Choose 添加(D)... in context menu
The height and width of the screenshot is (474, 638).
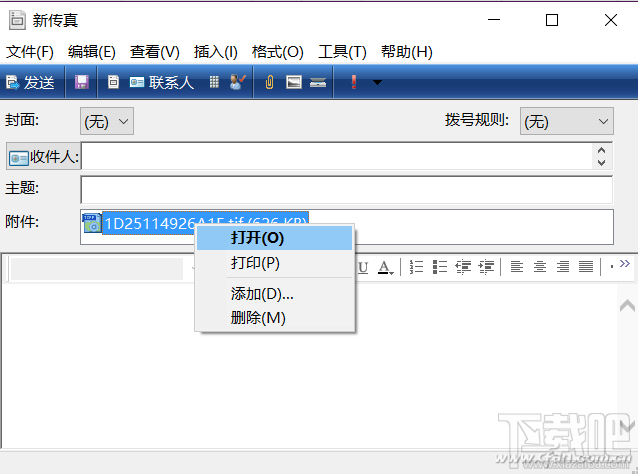coord(274,294)
